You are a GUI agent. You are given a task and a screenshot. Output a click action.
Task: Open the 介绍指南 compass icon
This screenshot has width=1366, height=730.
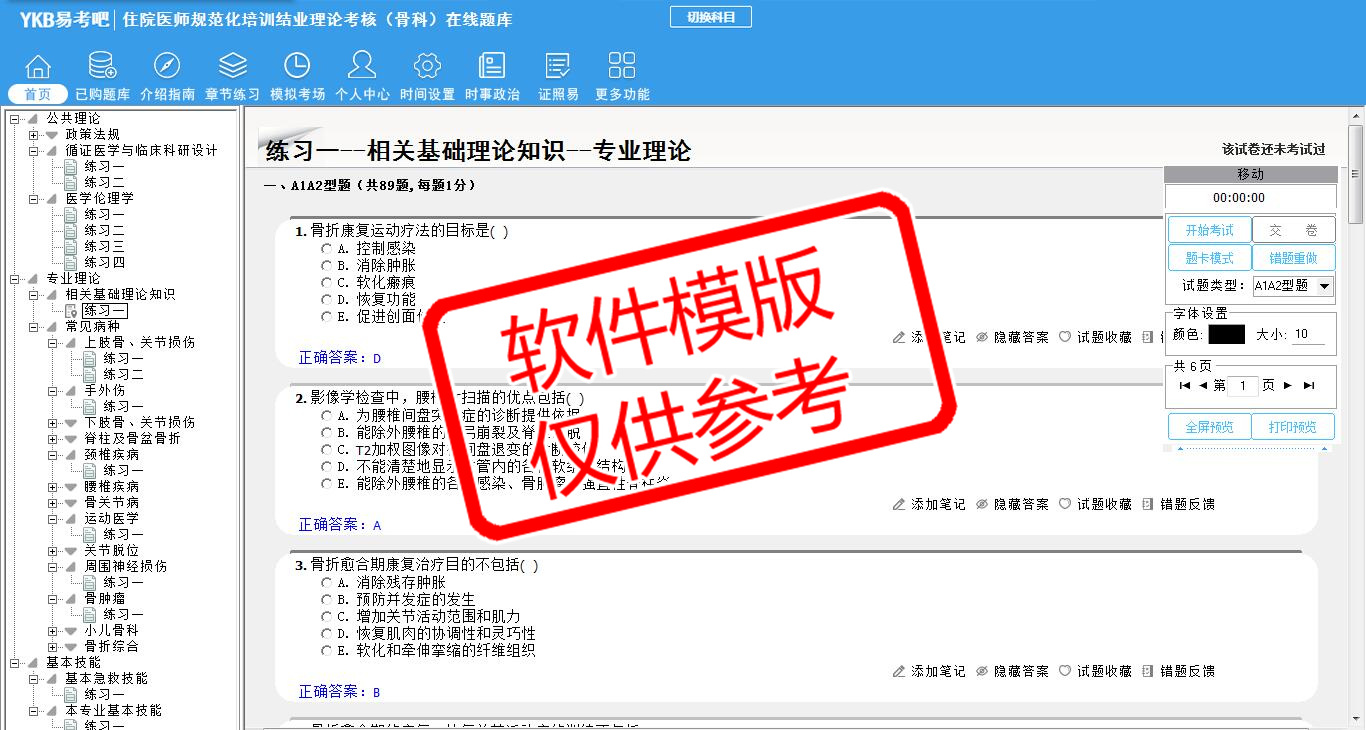coord(167,66)
